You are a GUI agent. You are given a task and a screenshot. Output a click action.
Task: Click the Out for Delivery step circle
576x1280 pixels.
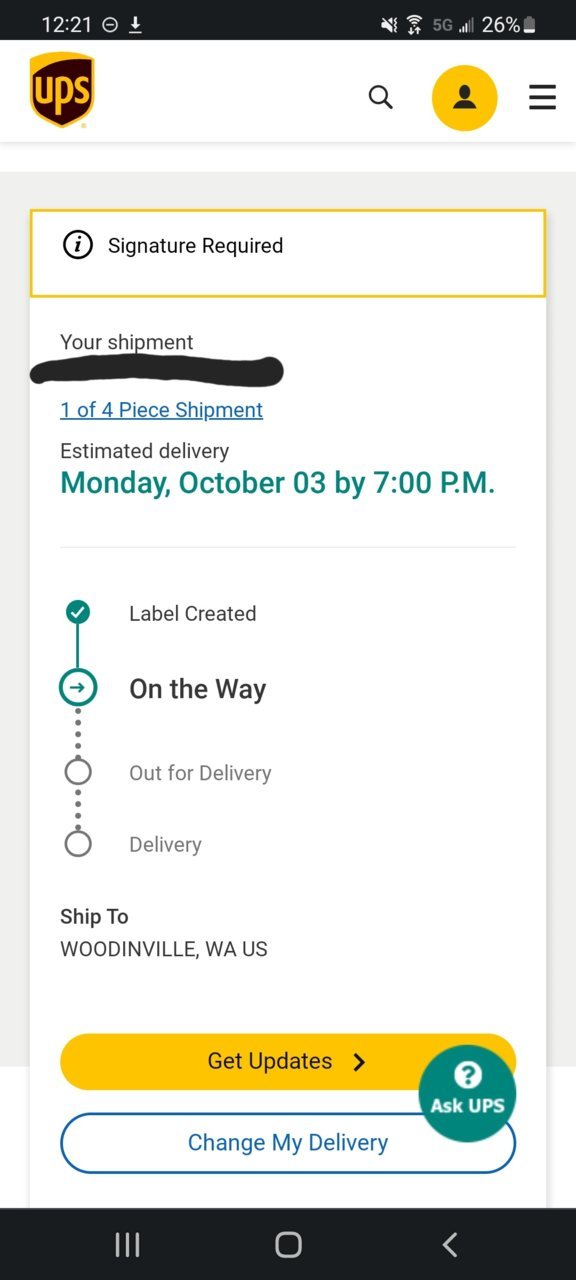tap(78, 772)
